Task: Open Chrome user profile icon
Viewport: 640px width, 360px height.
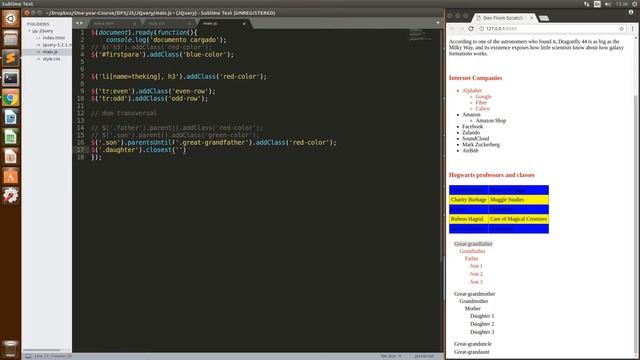Action: [x=631, y=12]
